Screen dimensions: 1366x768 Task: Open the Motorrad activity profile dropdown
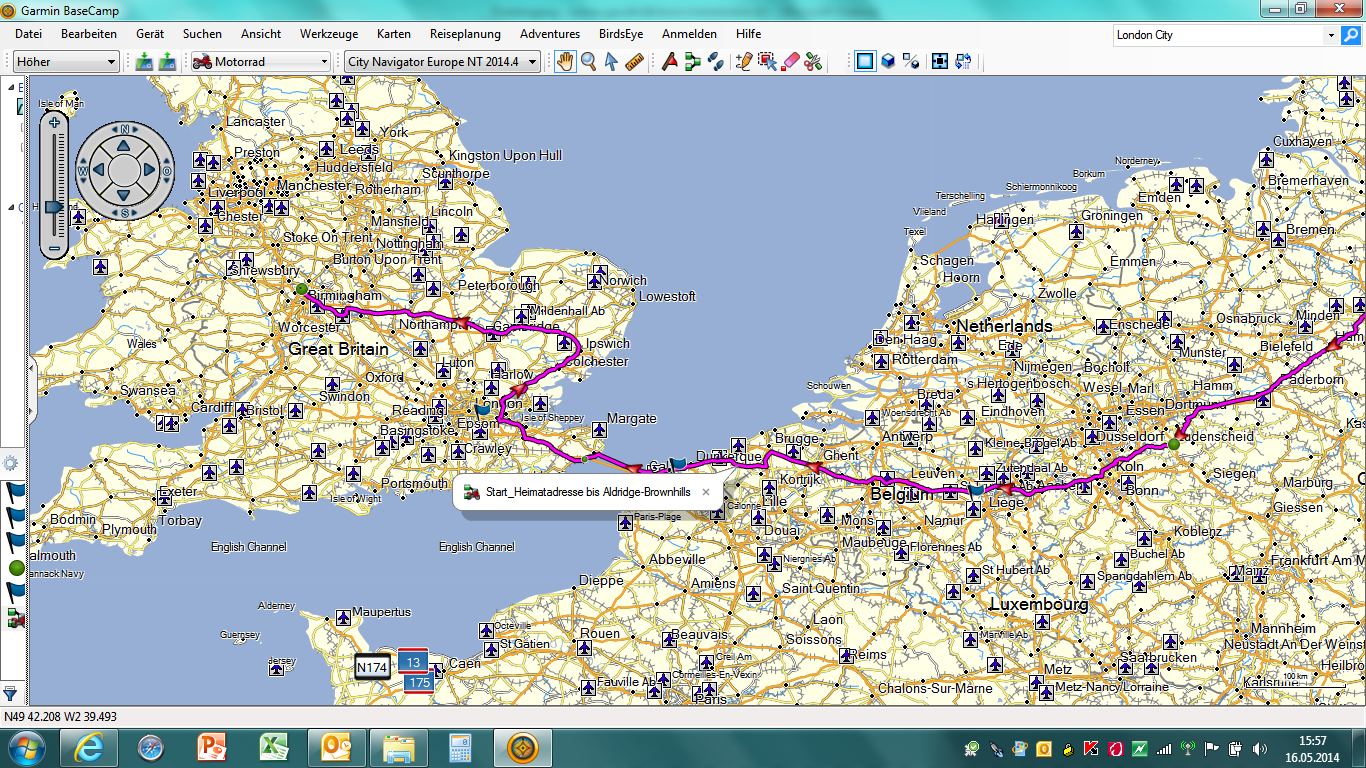click(x=260, y=62)
